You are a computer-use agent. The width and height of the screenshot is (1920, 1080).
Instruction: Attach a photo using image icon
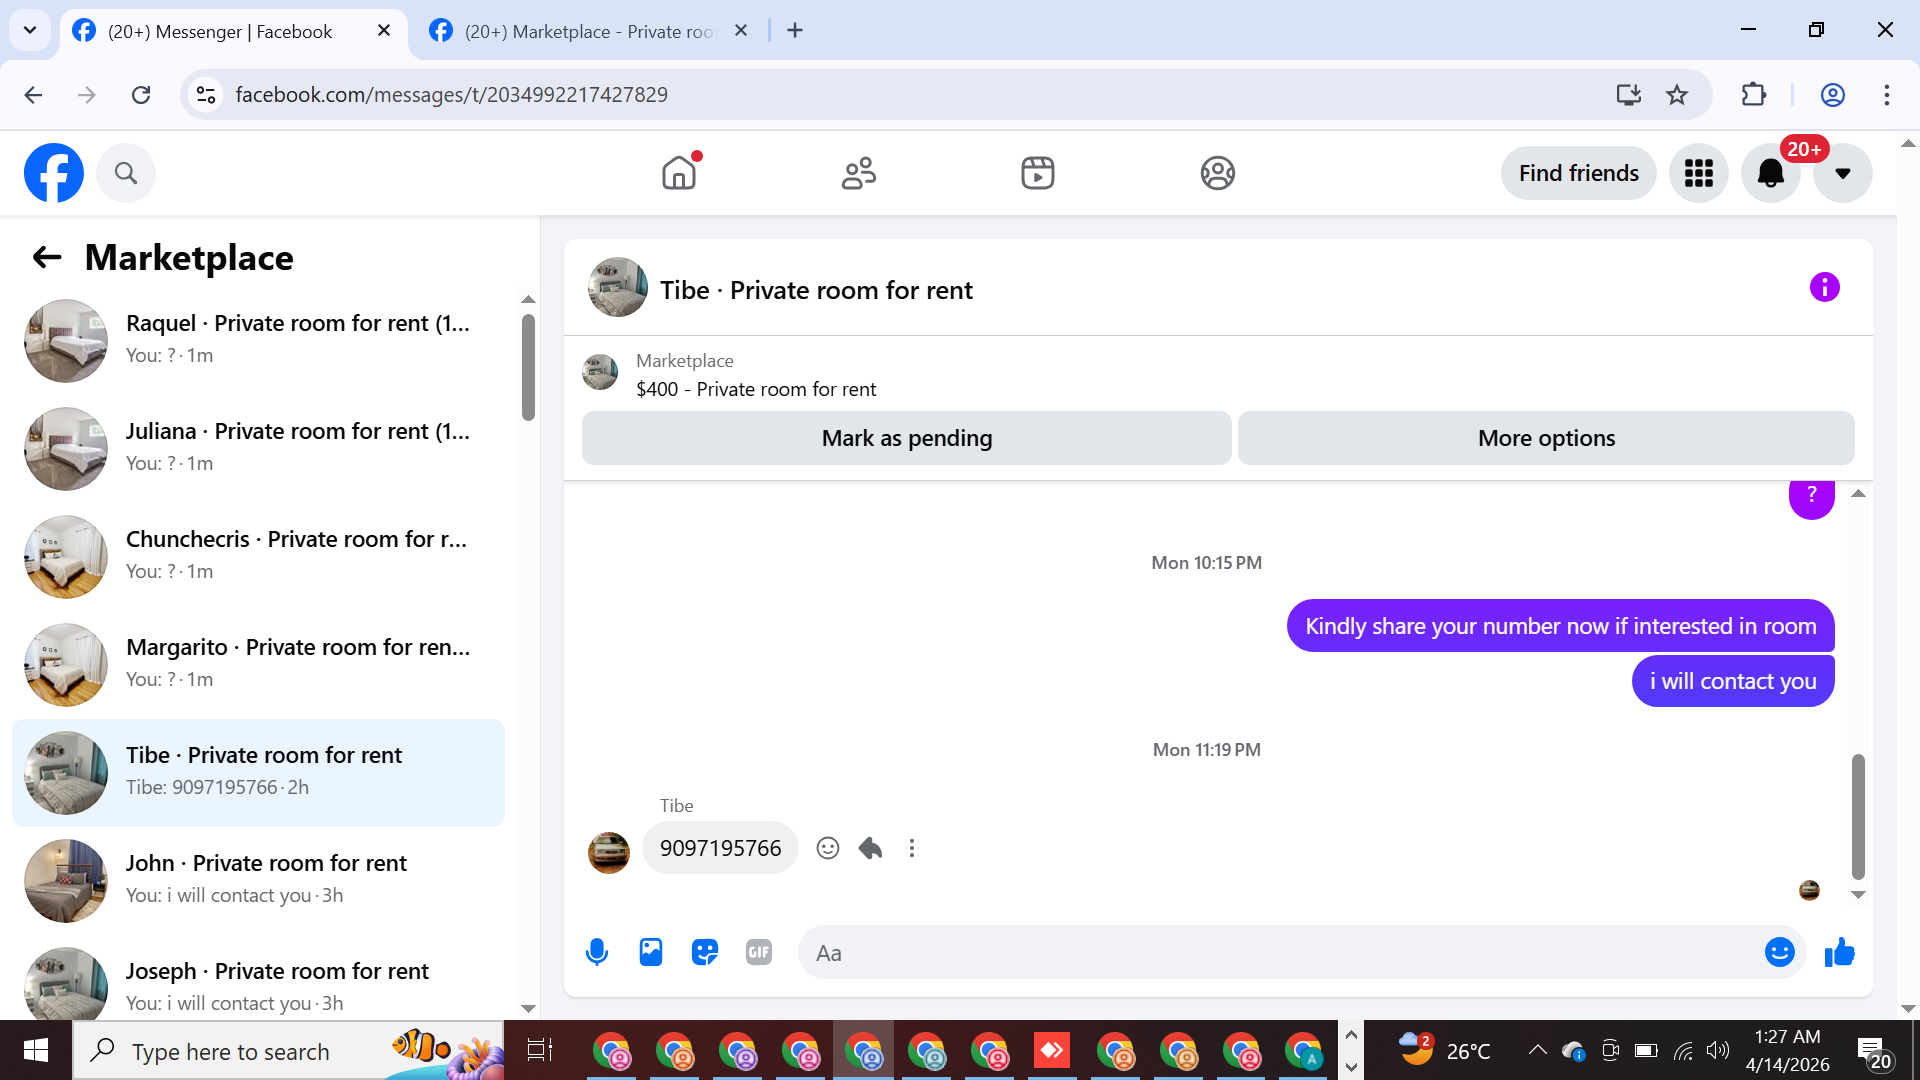651,952
